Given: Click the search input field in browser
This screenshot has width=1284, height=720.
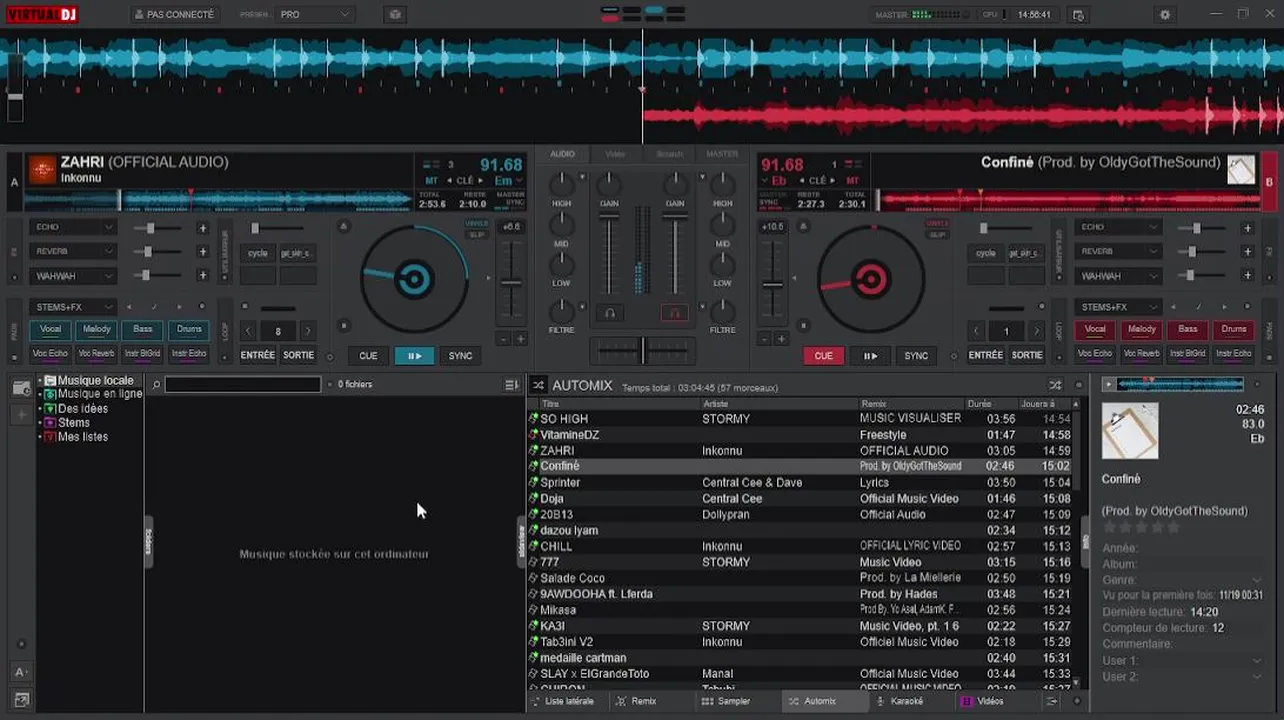Looking at the screenshot, I should tap(243, 384).
